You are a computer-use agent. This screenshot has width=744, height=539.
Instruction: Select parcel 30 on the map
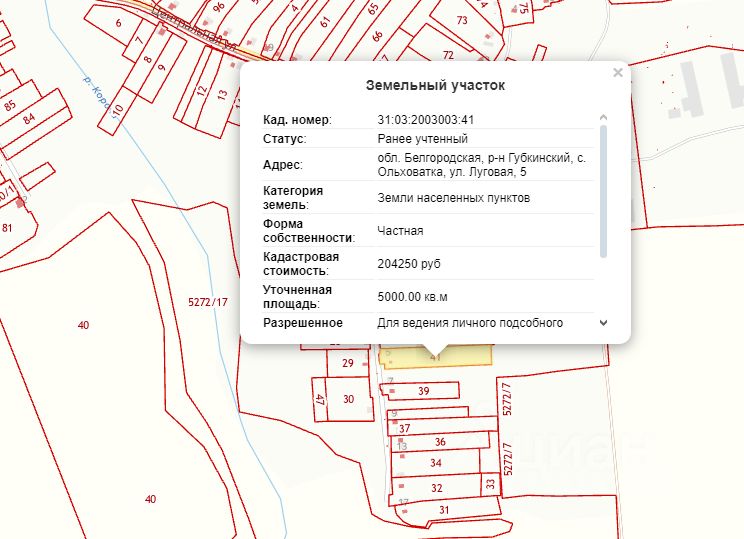tap(349, 399)
